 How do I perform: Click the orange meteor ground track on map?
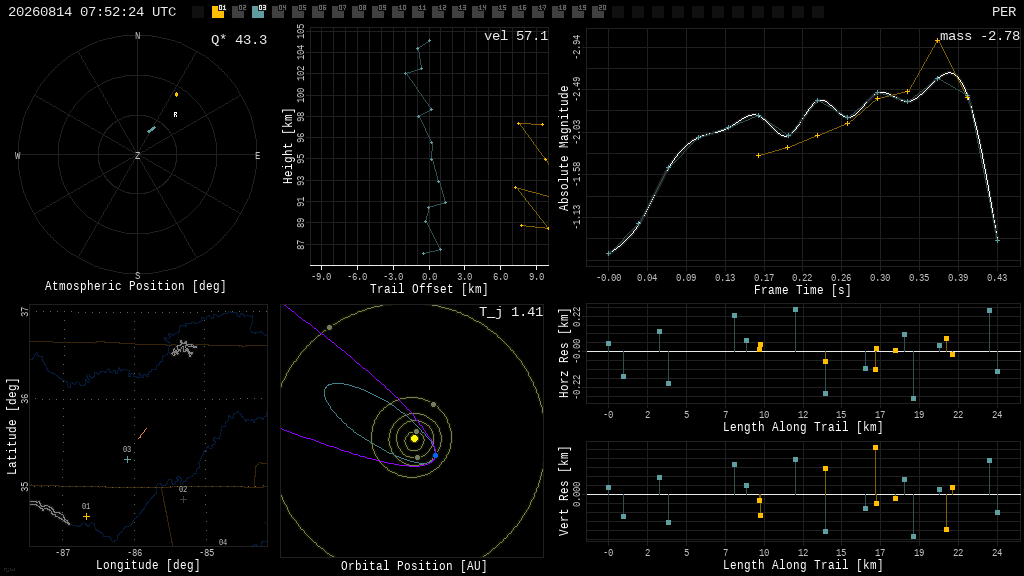142,433
